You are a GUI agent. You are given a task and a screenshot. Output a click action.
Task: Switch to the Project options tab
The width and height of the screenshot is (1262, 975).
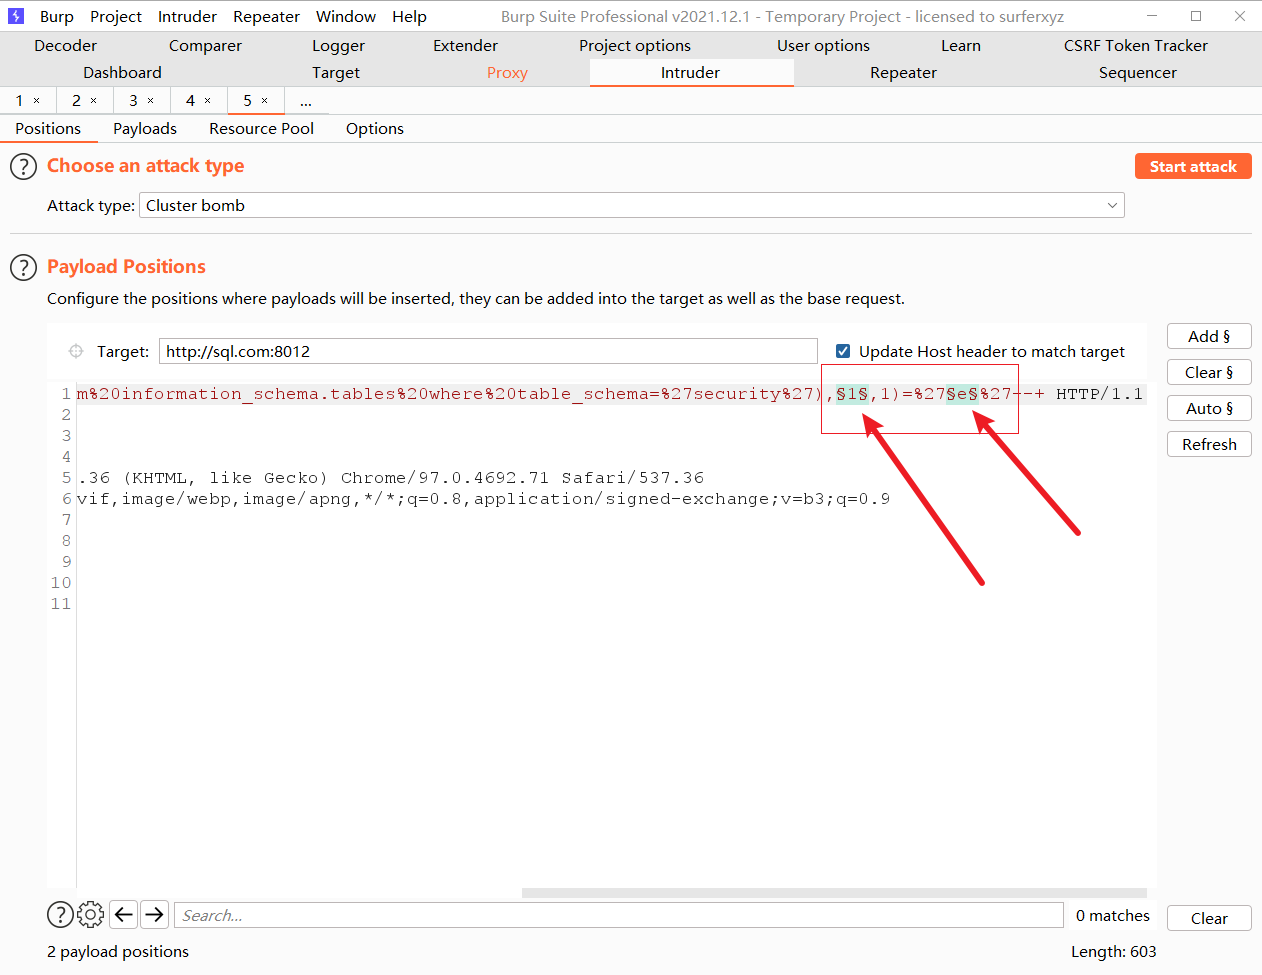click(635, 46)
